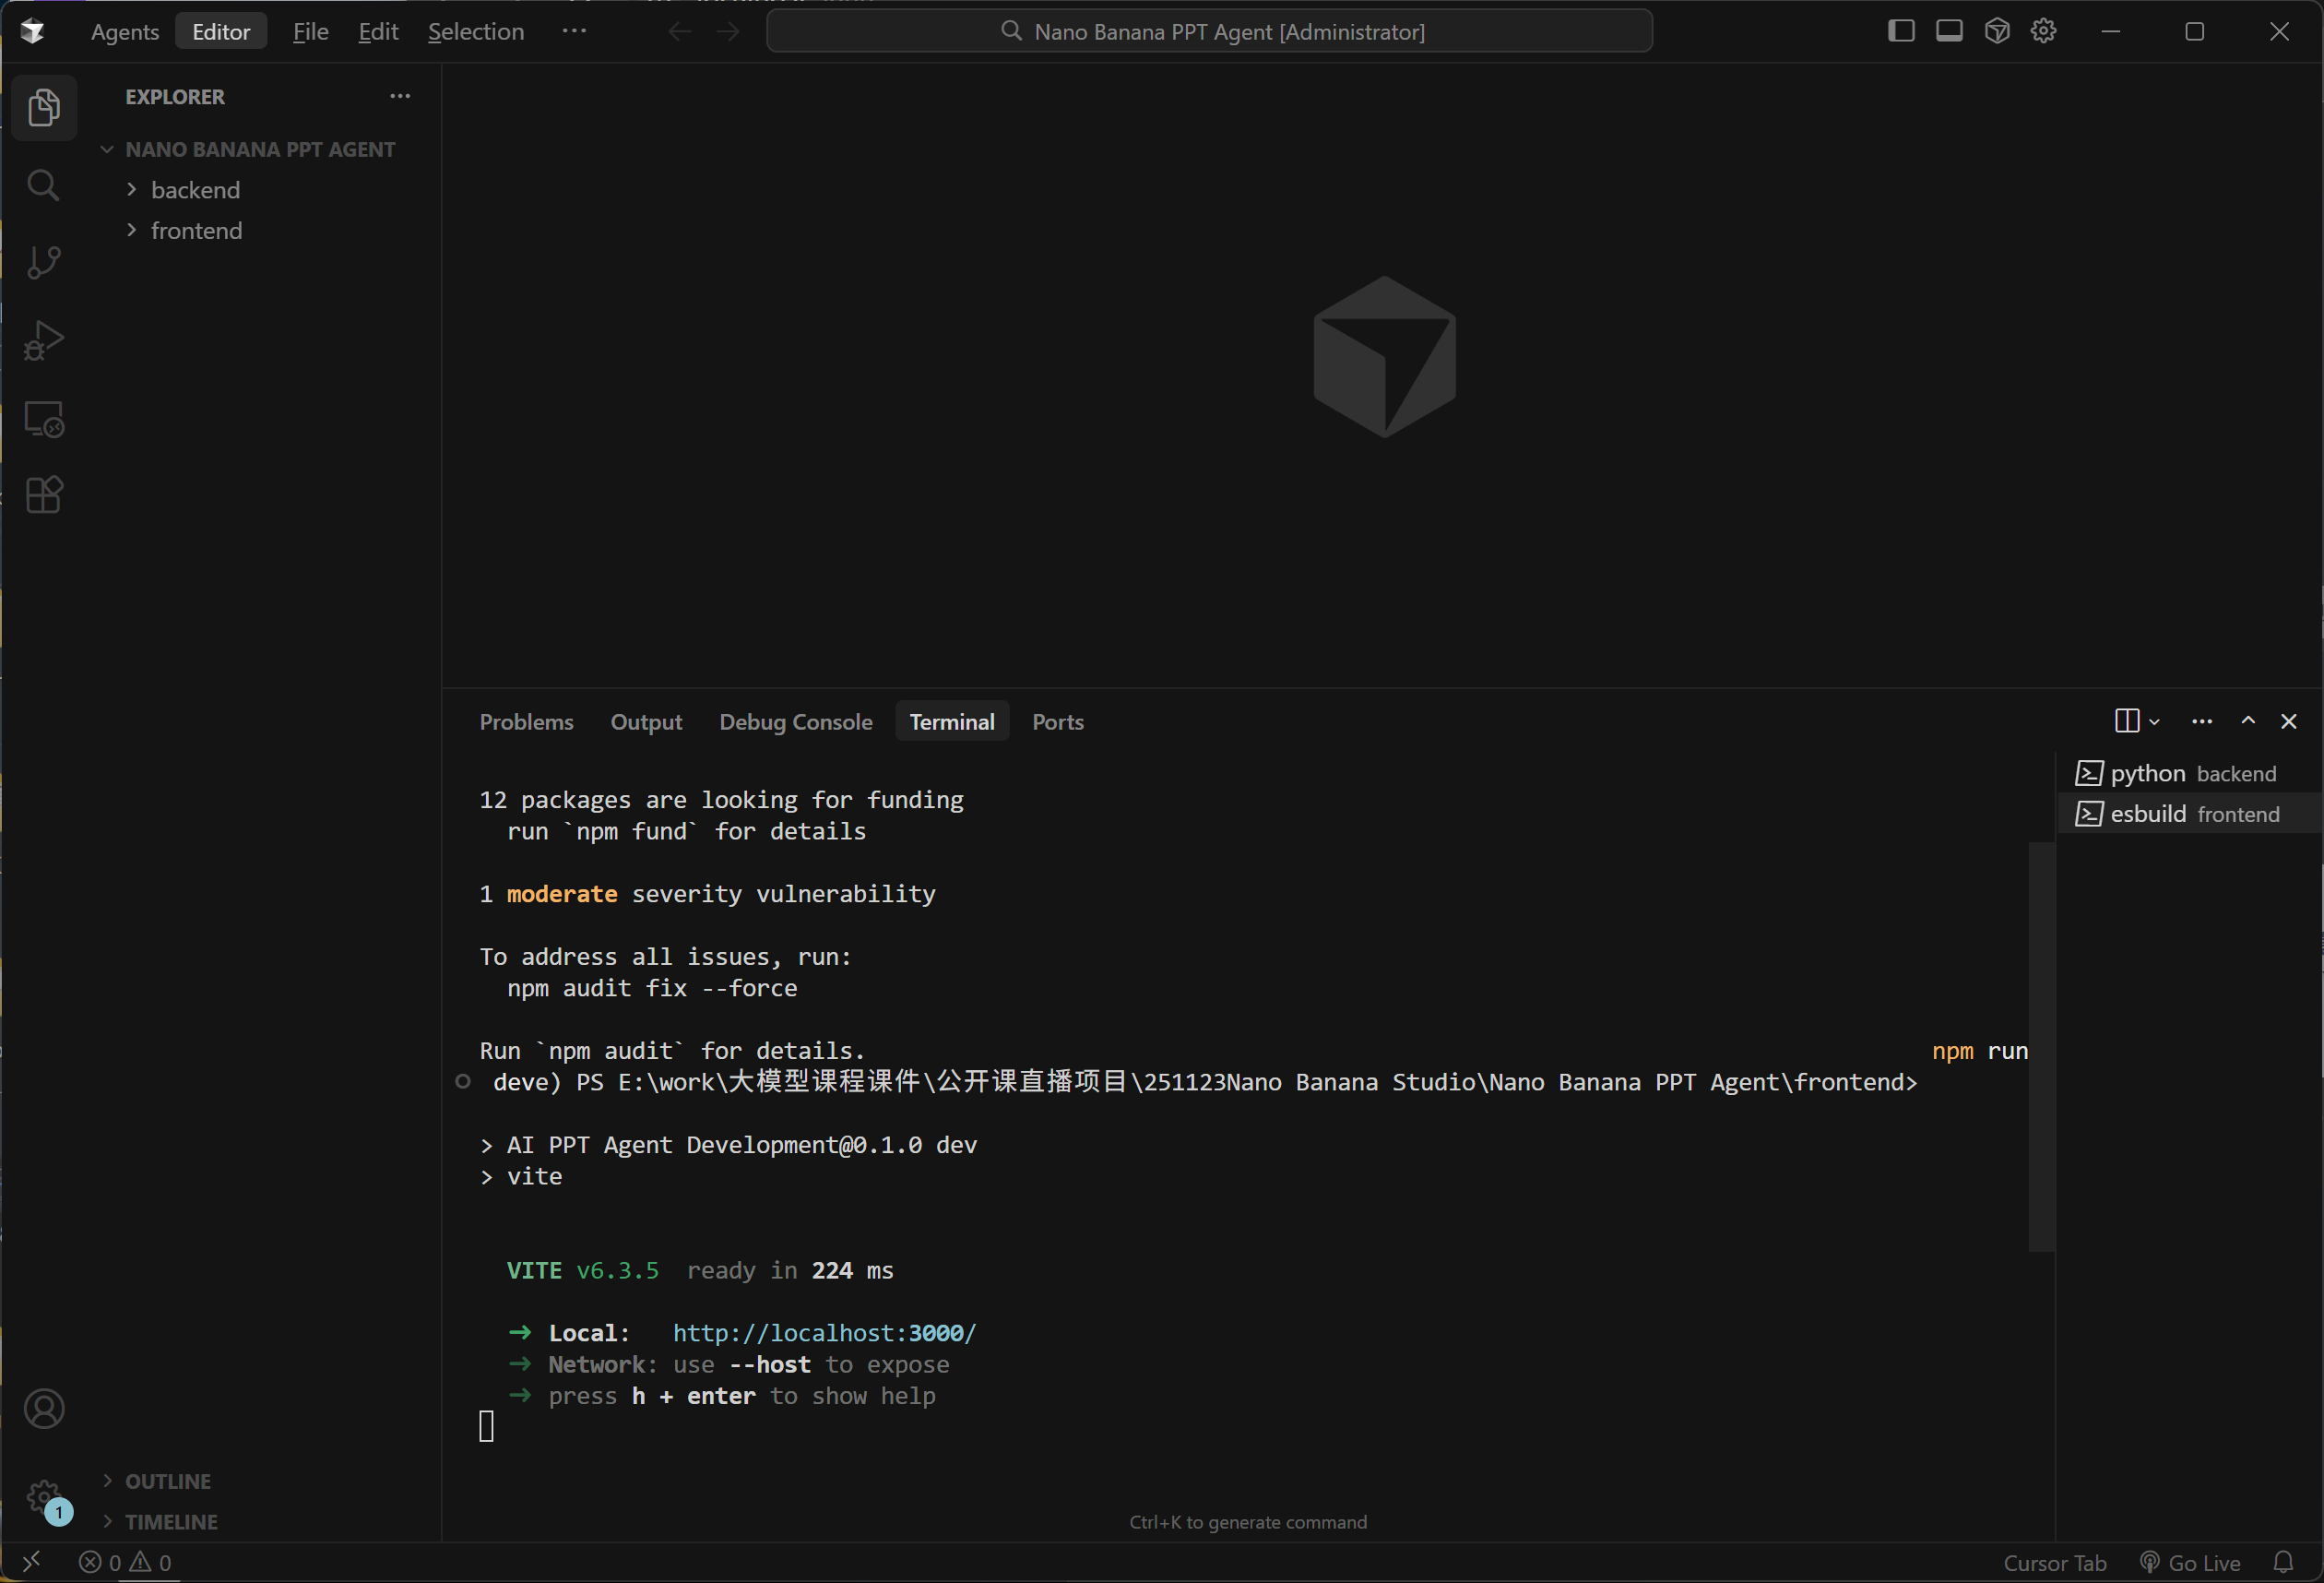Maximize the panel with the up chevron
The image size is (2324, 1583).
pos(2248,721)
